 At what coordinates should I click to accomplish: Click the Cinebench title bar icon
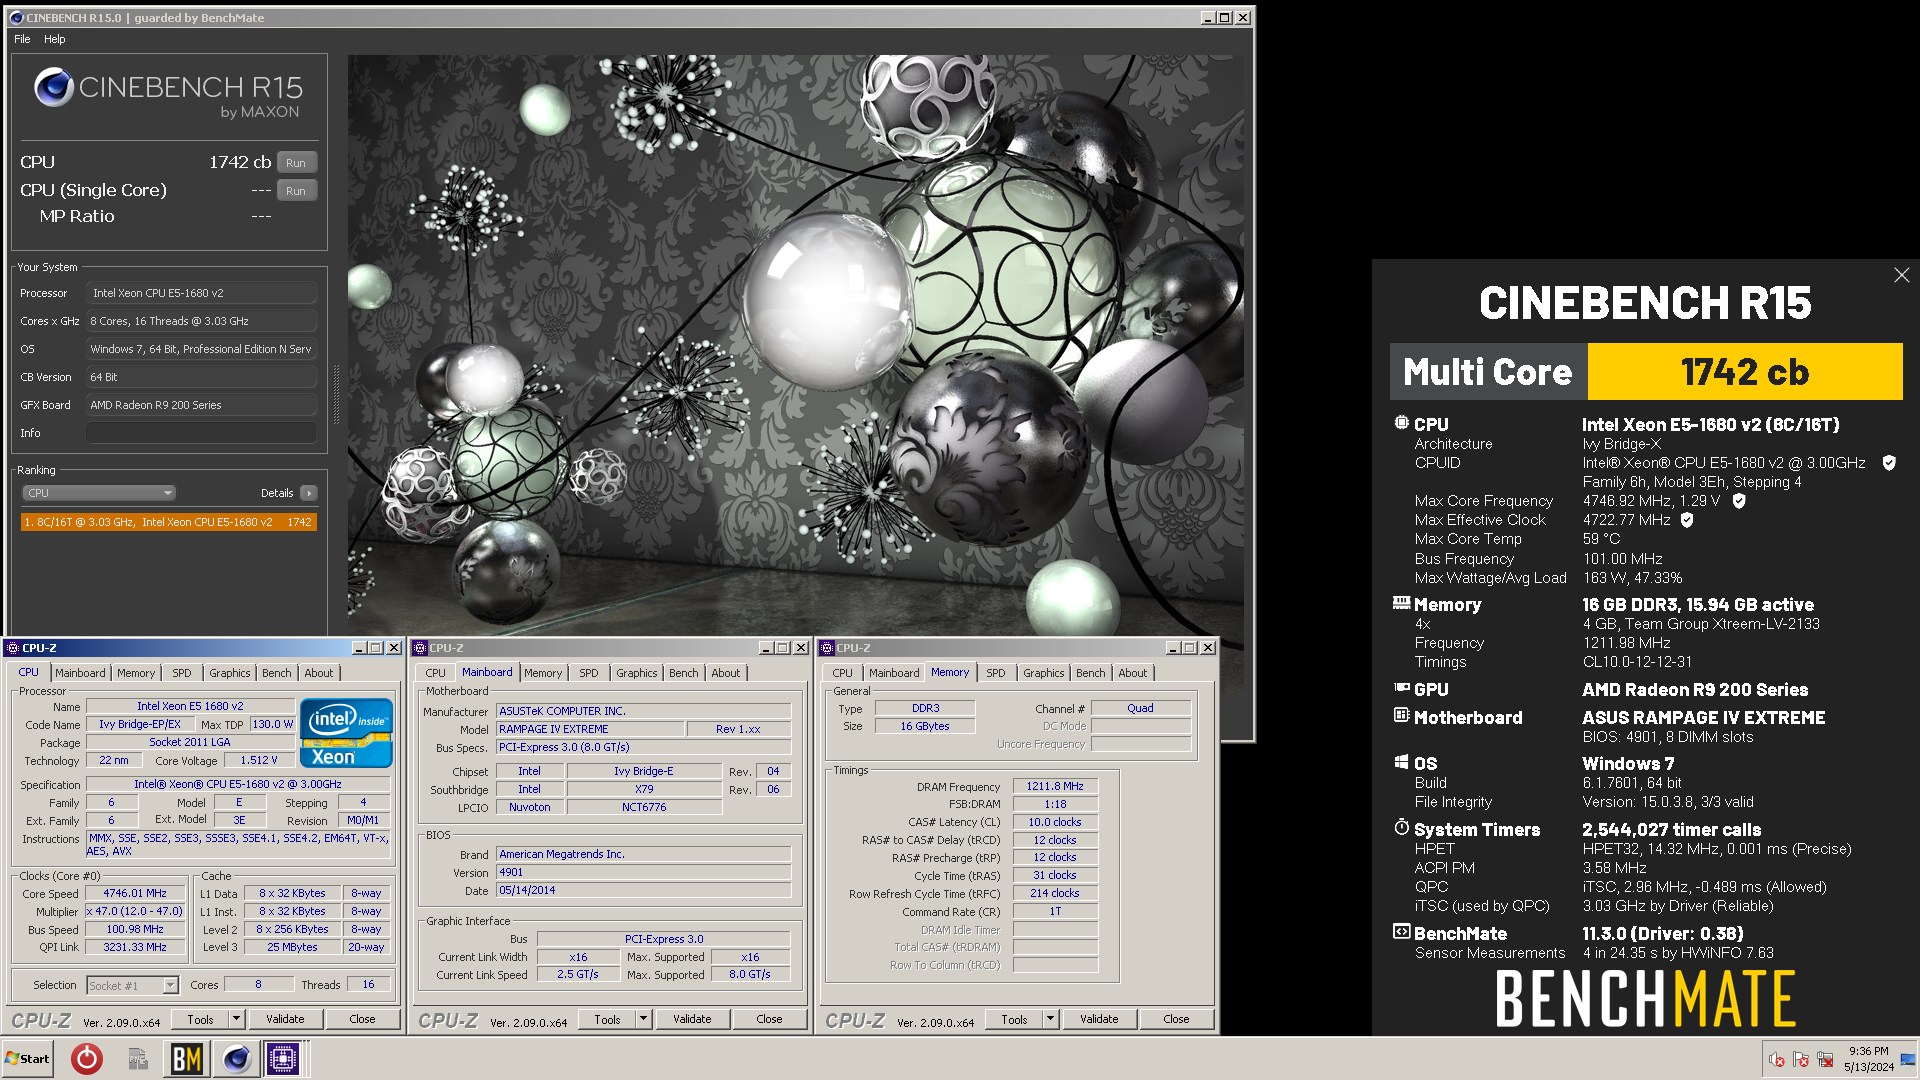[x=16, y=18]
